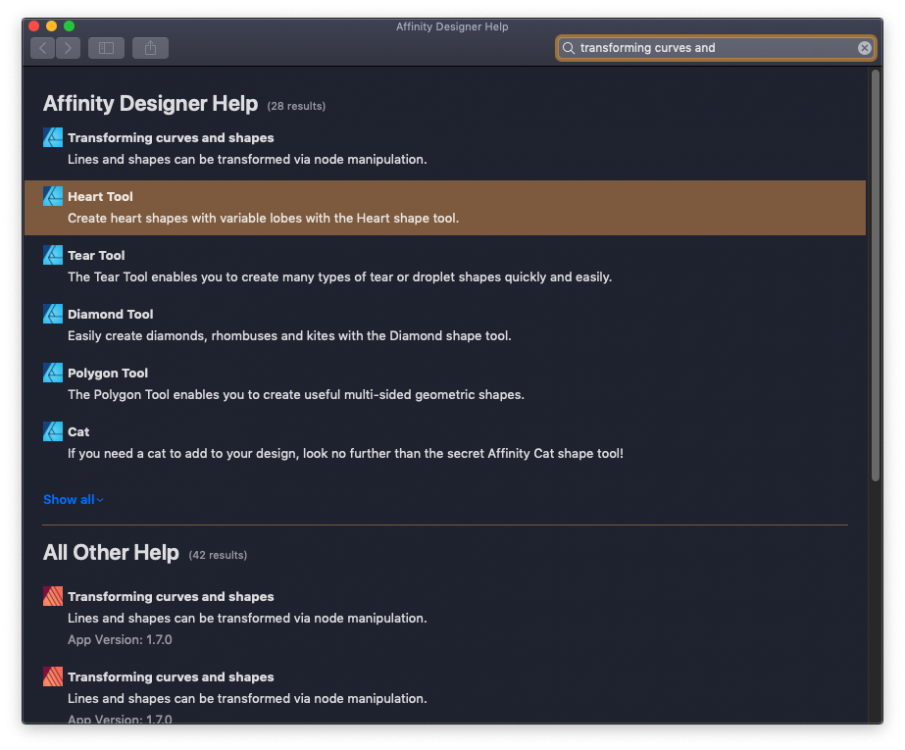Open the Polygon Tool help article

(107, 373)
